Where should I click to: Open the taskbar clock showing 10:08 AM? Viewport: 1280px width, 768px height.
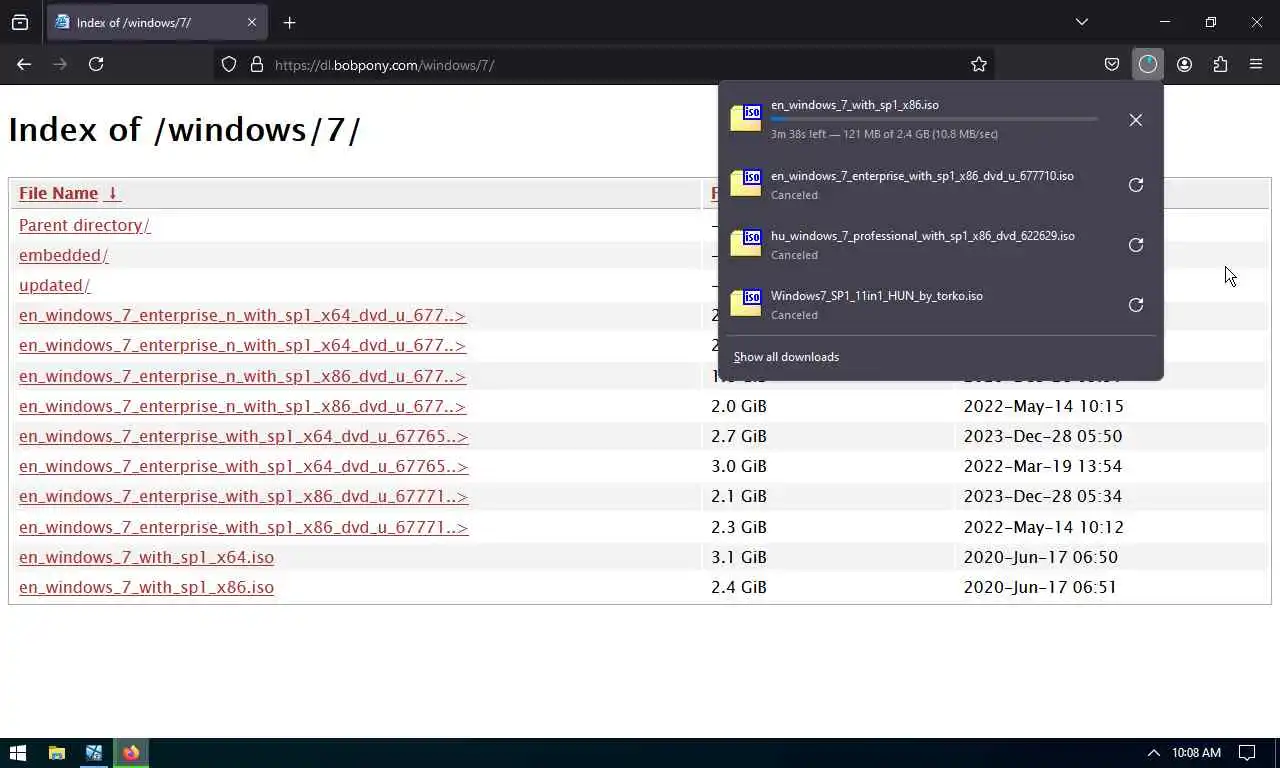tap(1196, 753)
